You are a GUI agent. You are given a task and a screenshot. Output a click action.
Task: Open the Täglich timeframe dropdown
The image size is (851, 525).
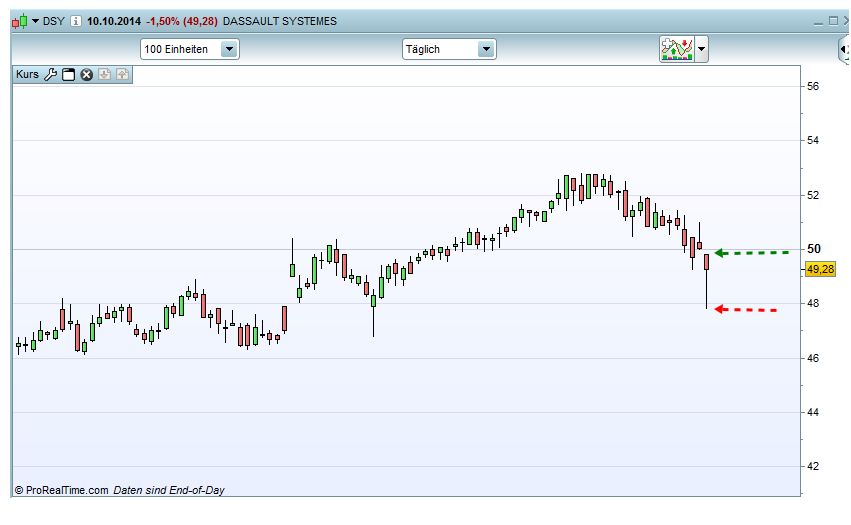pyautogui.click(x=486, y=49)
